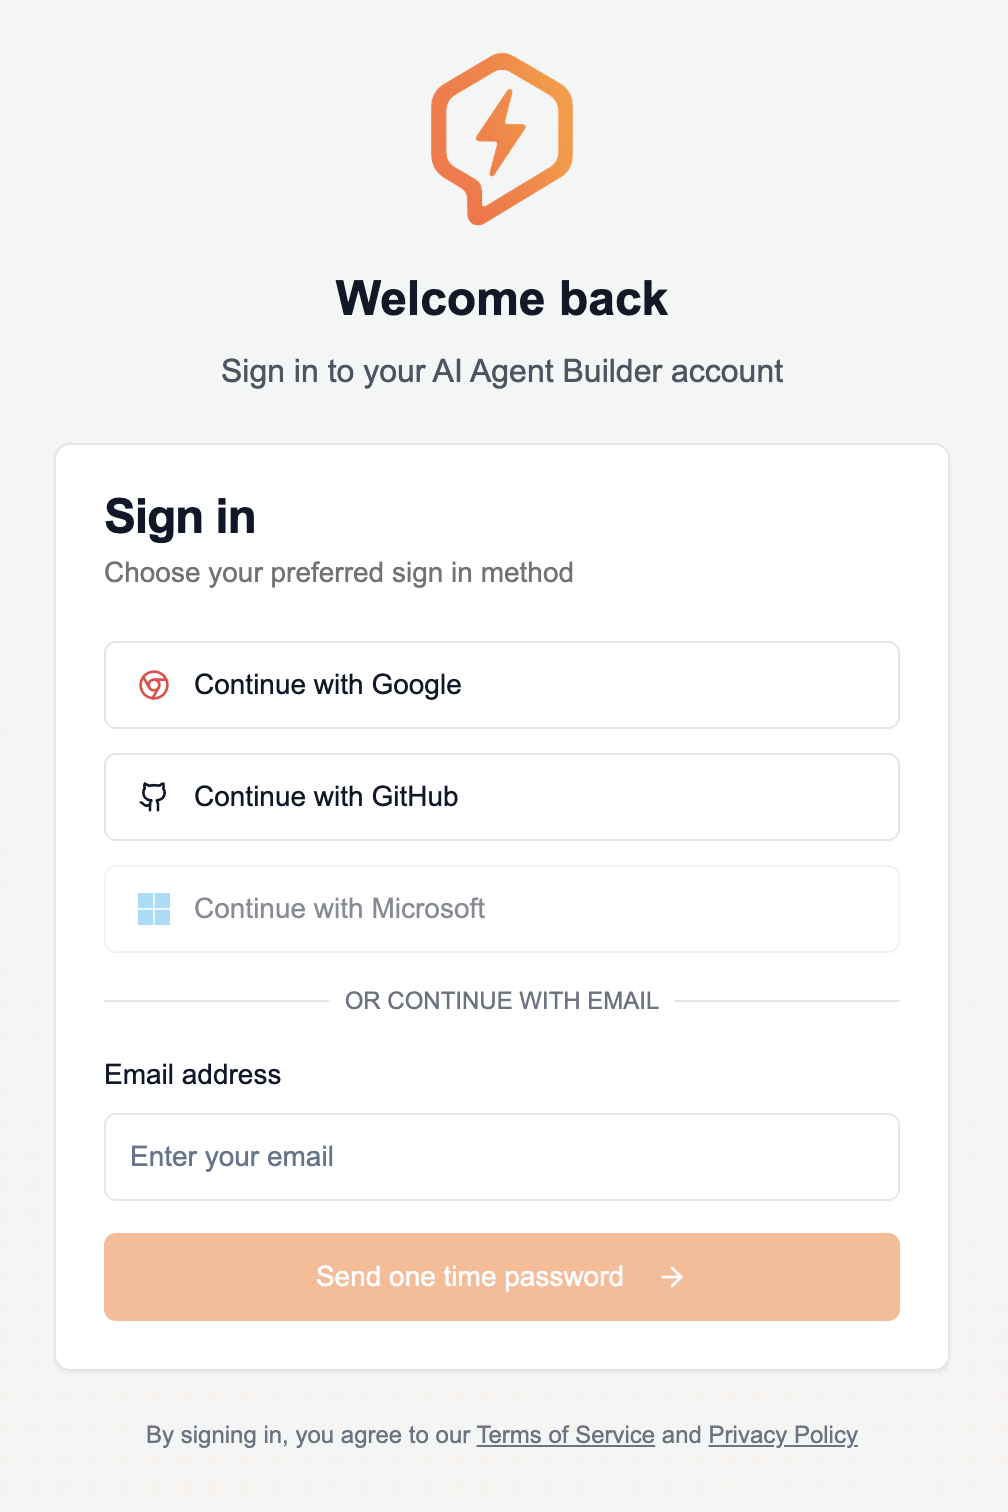Click the email address input field
The width and height of the screenshot is (1008, 1512).
(x=501, y=1157)
